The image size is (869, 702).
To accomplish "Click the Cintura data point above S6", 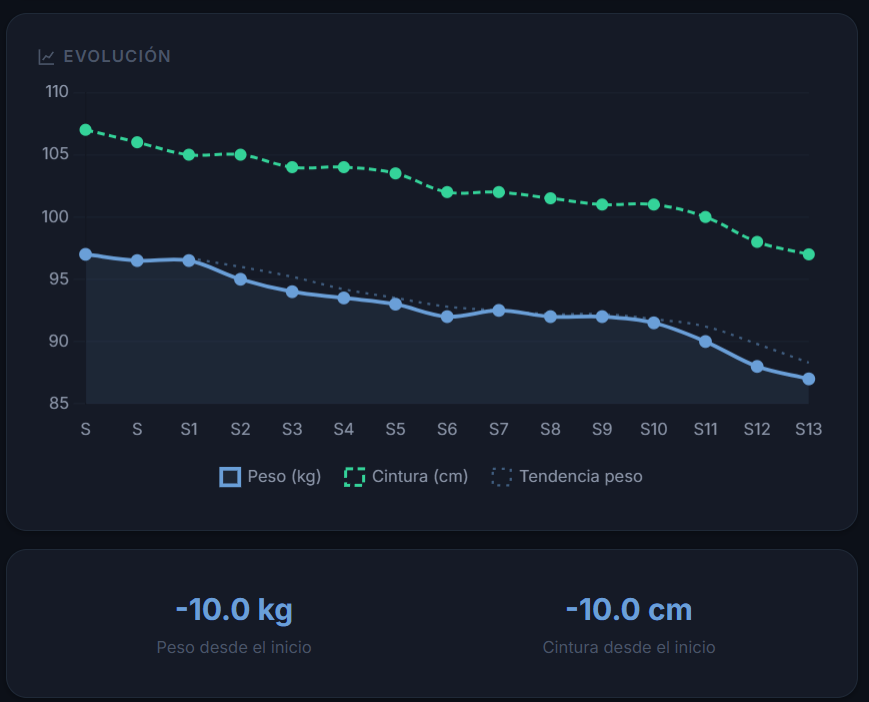I will [x=447, y=192].
